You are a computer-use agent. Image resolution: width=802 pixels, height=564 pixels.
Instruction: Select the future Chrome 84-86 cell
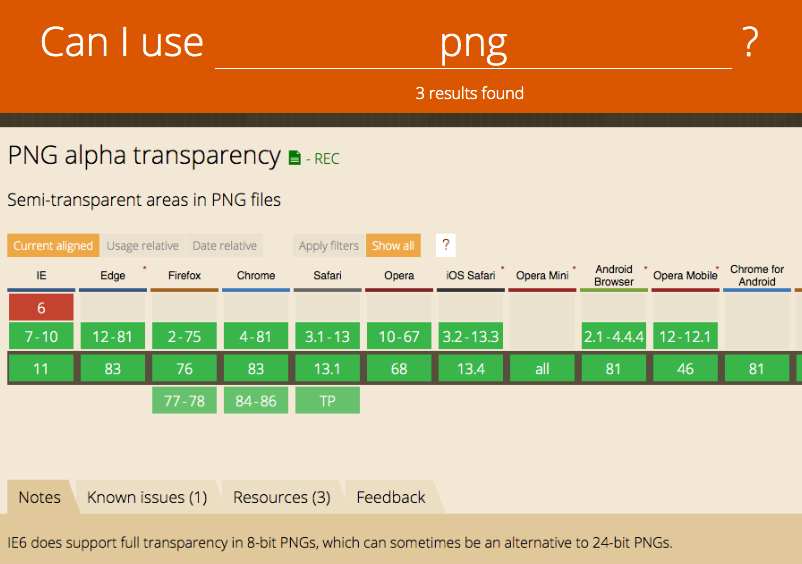tap(256, 400)
